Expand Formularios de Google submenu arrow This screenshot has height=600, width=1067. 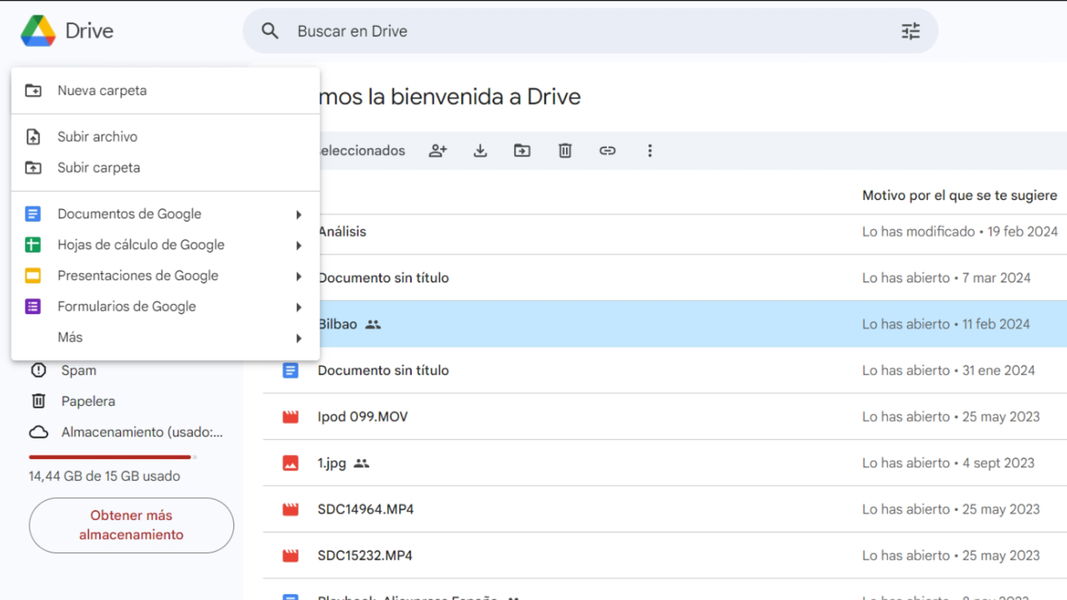click(x=299, y=307)
